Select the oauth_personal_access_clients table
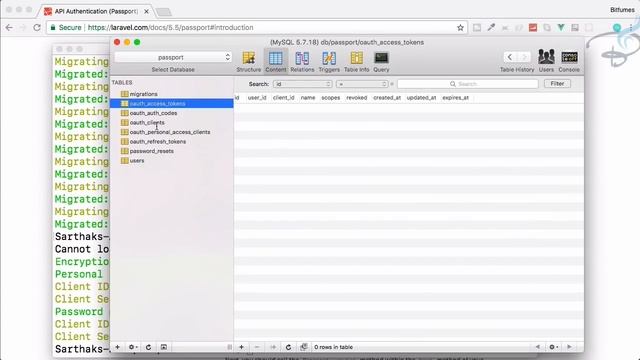 (172, 132)
